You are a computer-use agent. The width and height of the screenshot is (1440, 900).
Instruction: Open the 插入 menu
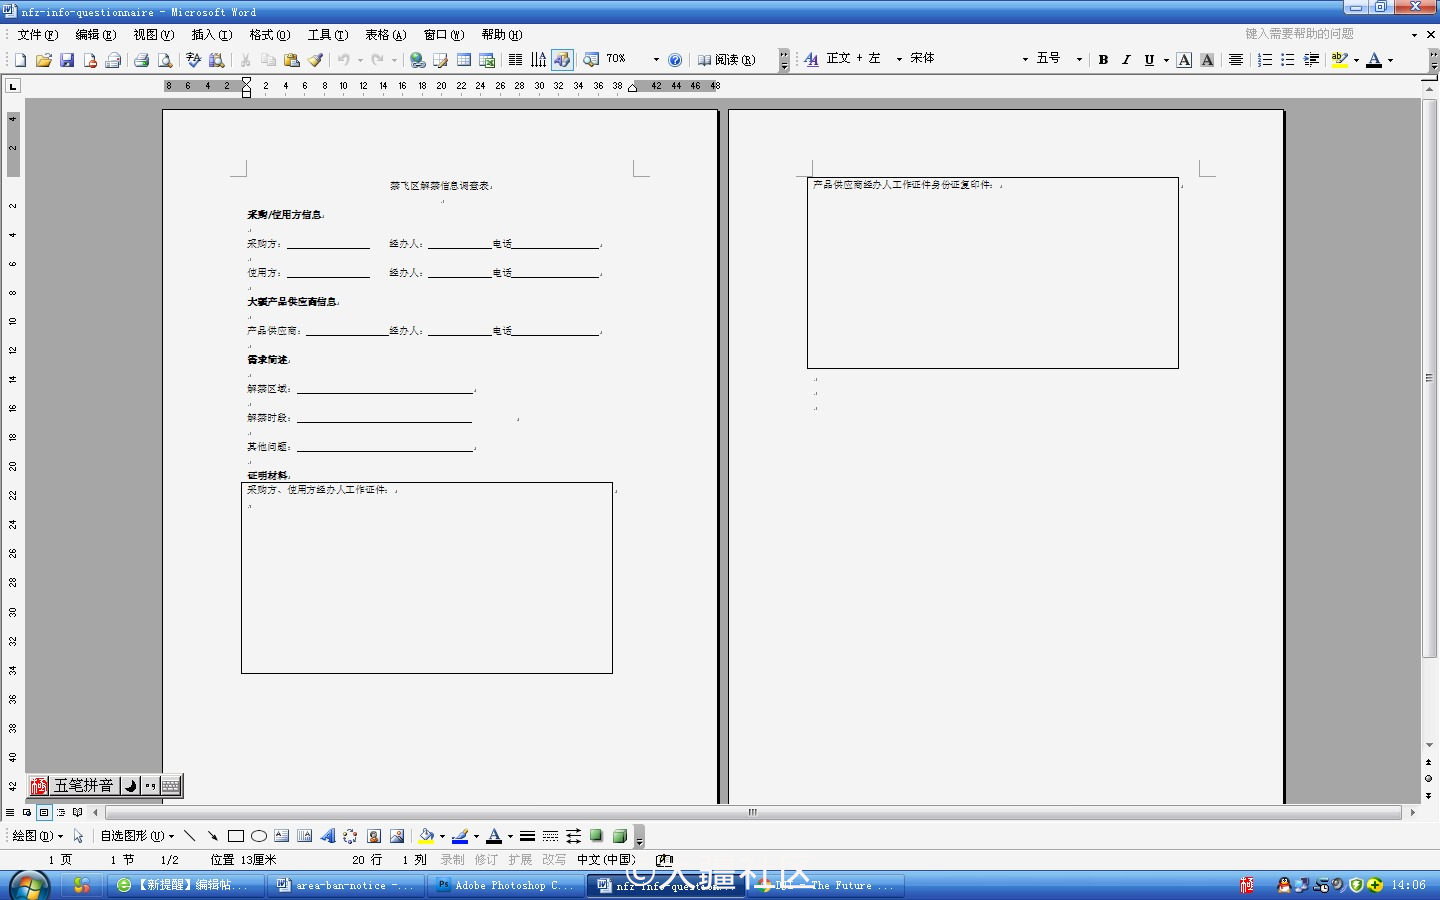click(x=211, y=35)
